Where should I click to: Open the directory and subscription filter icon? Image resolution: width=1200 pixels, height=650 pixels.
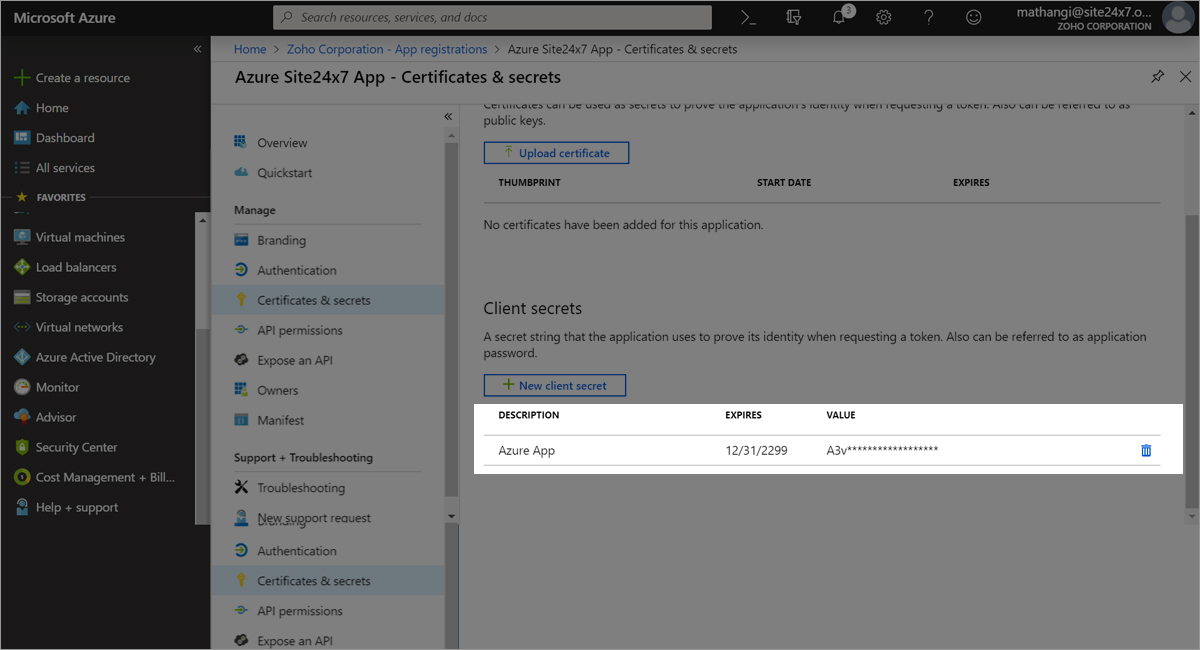(x=794, y=17)
